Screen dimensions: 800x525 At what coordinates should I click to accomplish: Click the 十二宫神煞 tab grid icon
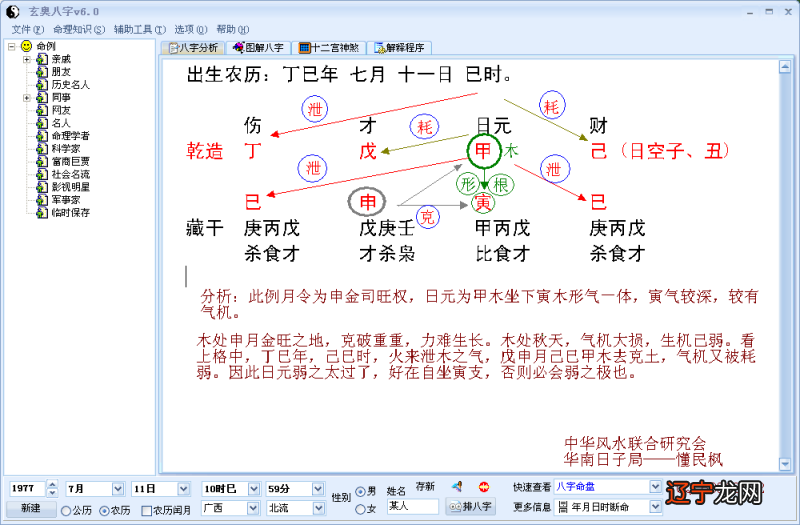[305, 47]
